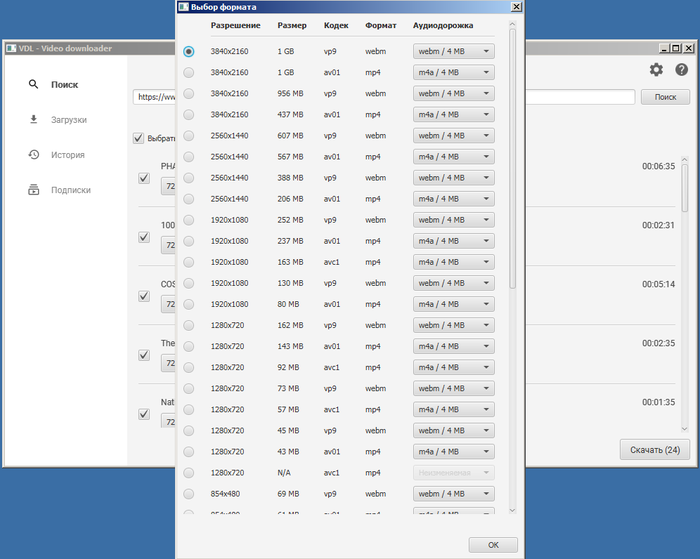Open settings via the gear icon
Viewport: 700px width, 559px height.
[656, 70]
